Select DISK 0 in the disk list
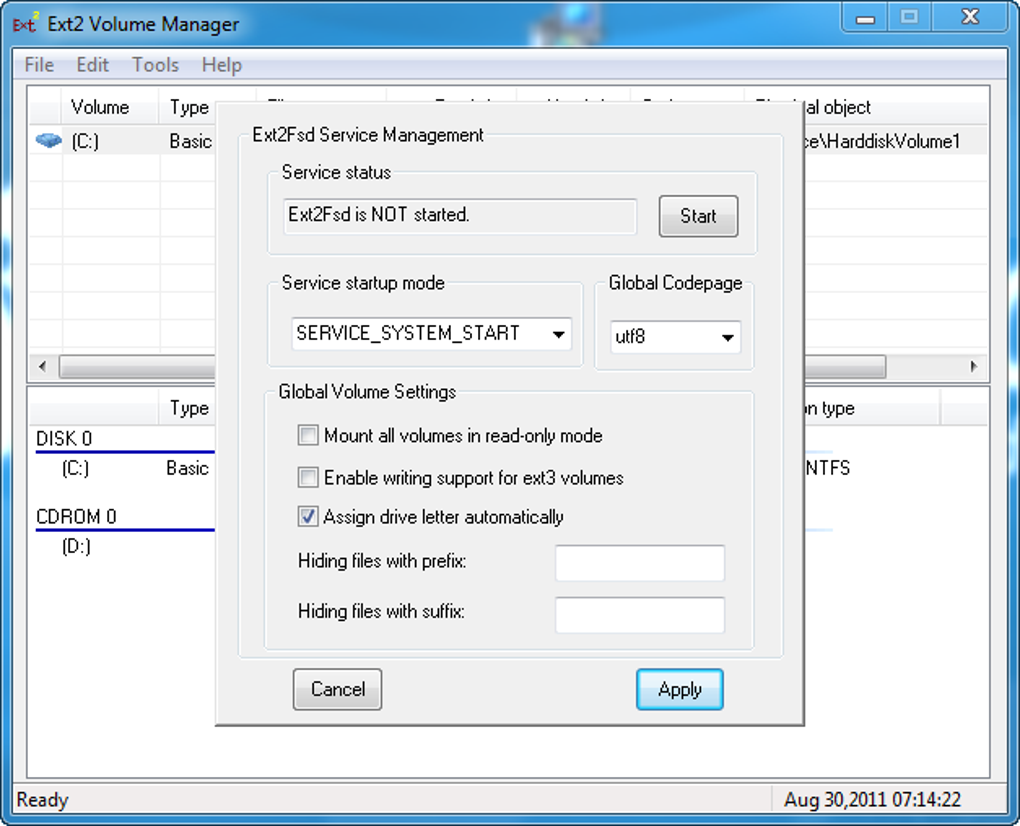This screenshot has width=1020, height=826. tap(64, 439)
